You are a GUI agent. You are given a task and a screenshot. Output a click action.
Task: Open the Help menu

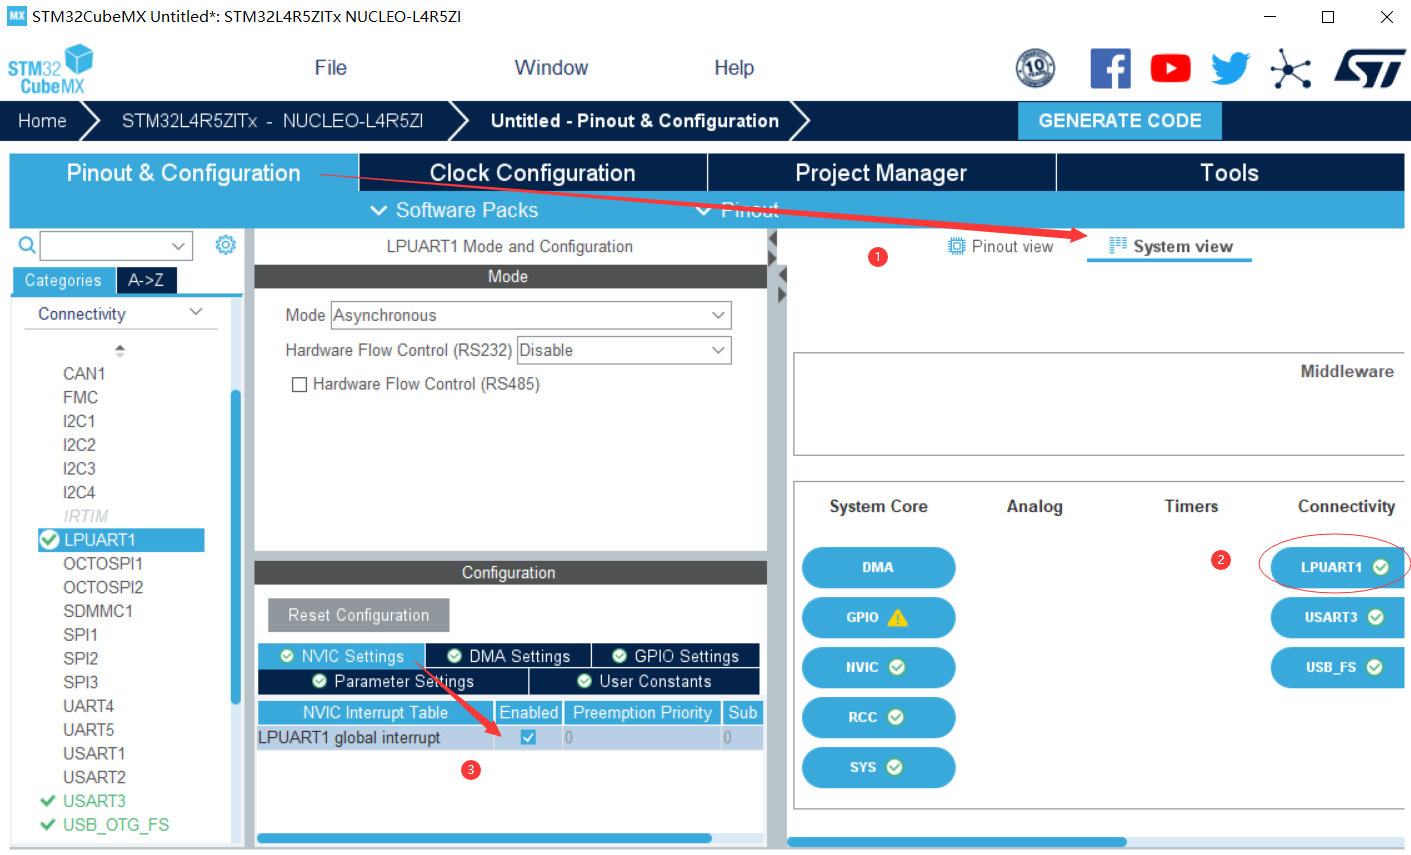click(x=734, y=68)
